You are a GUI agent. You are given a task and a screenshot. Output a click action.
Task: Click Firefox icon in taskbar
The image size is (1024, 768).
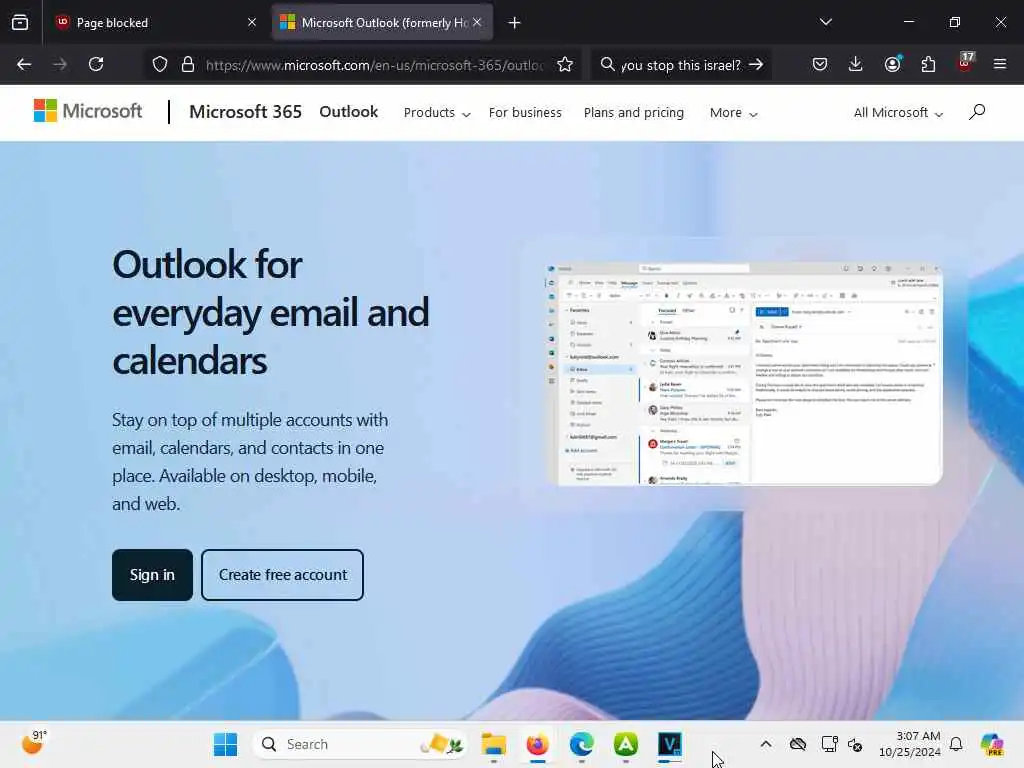537,744
